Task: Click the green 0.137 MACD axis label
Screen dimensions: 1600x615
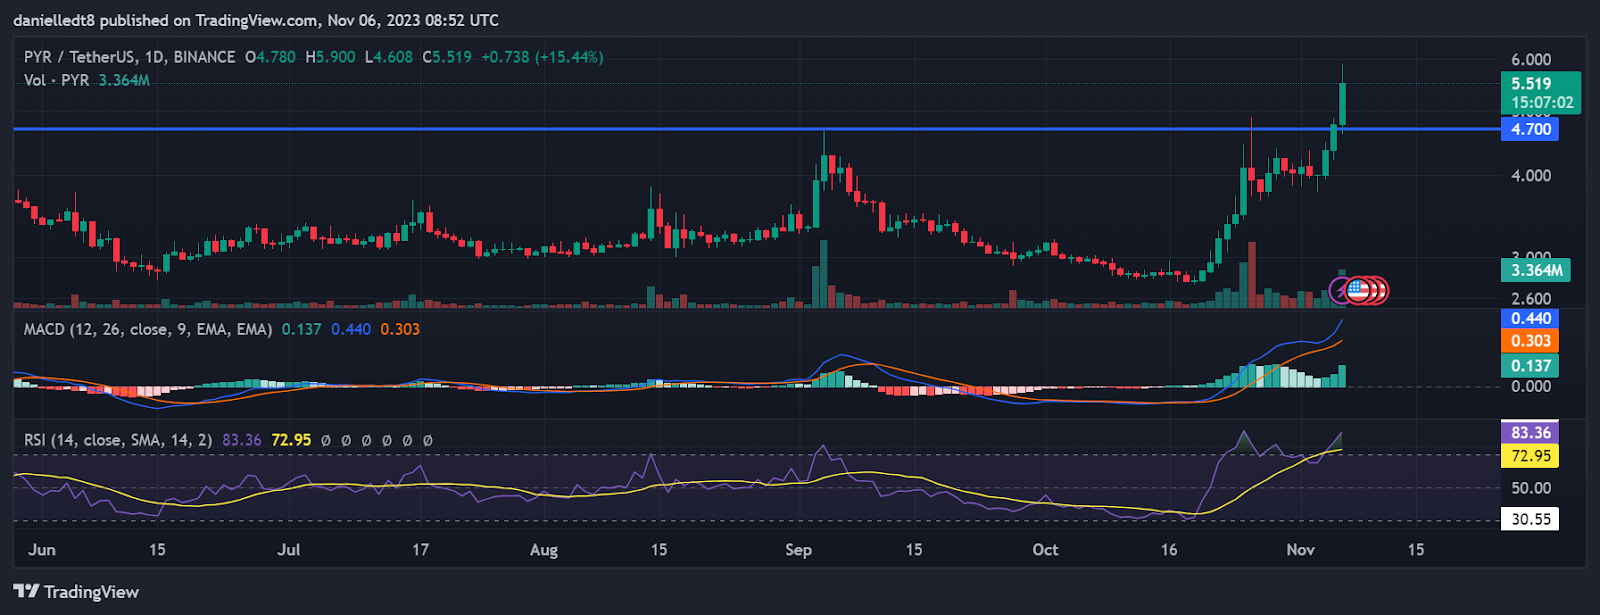Action: (1530, 366)
